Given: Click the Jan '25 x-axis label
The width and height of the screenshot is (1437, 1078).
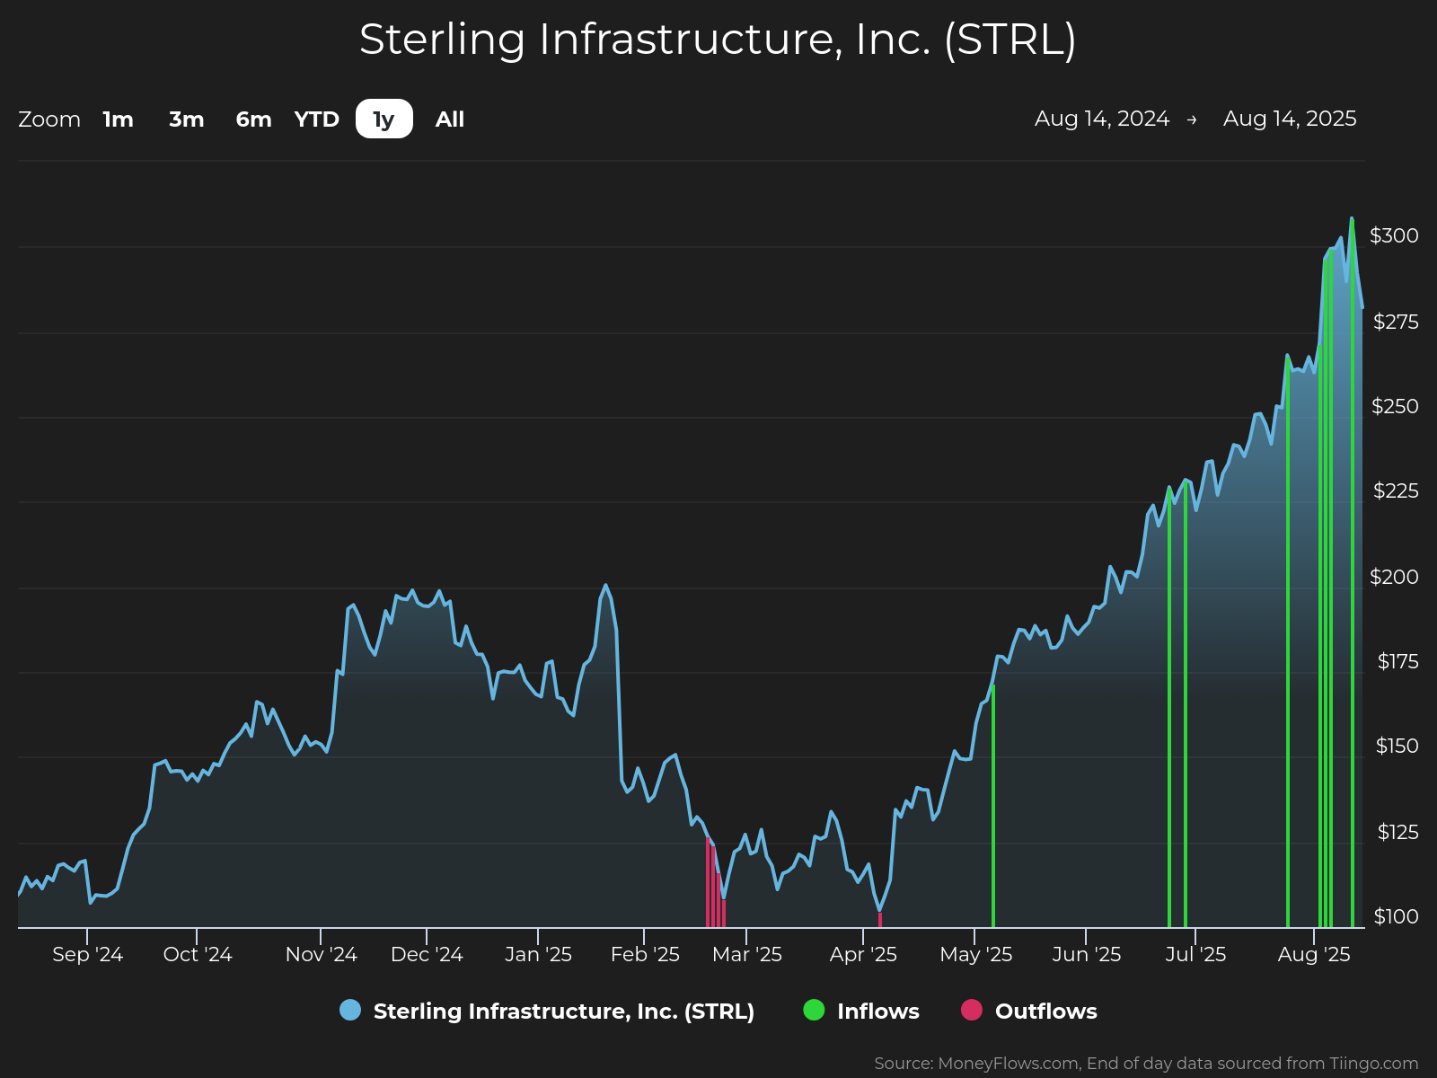Looking at the screenshot, I should coord(538,954).
